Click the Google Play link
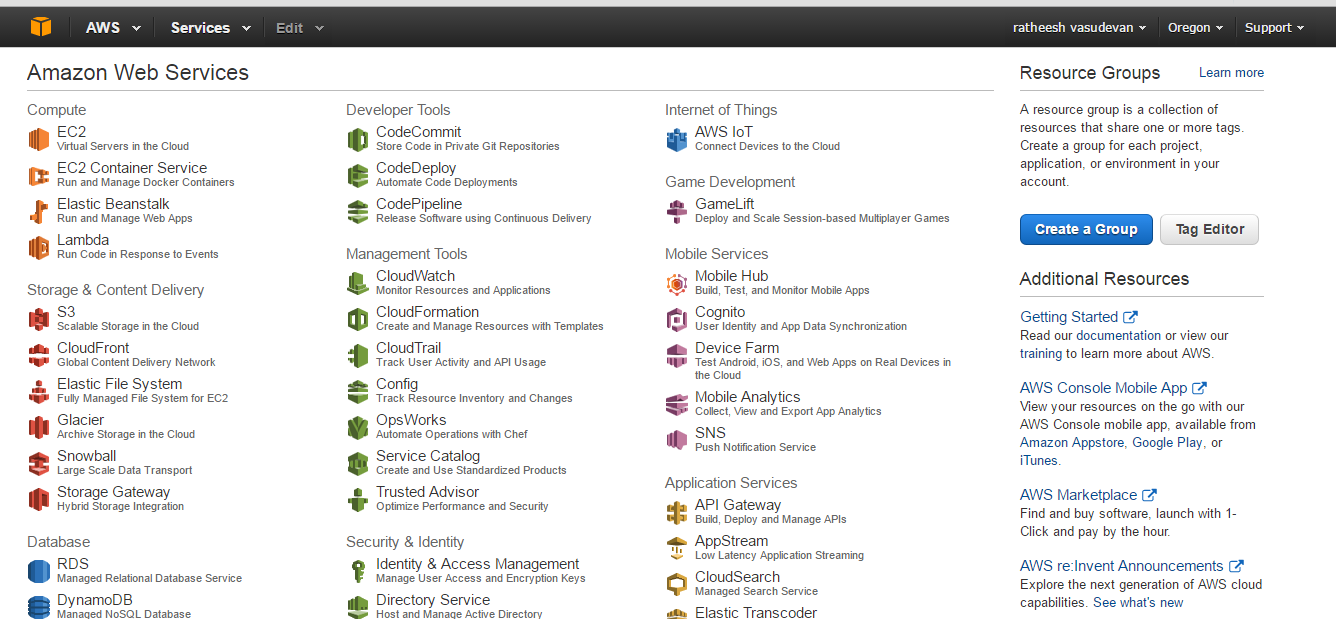 click(x=1167, y=442)
